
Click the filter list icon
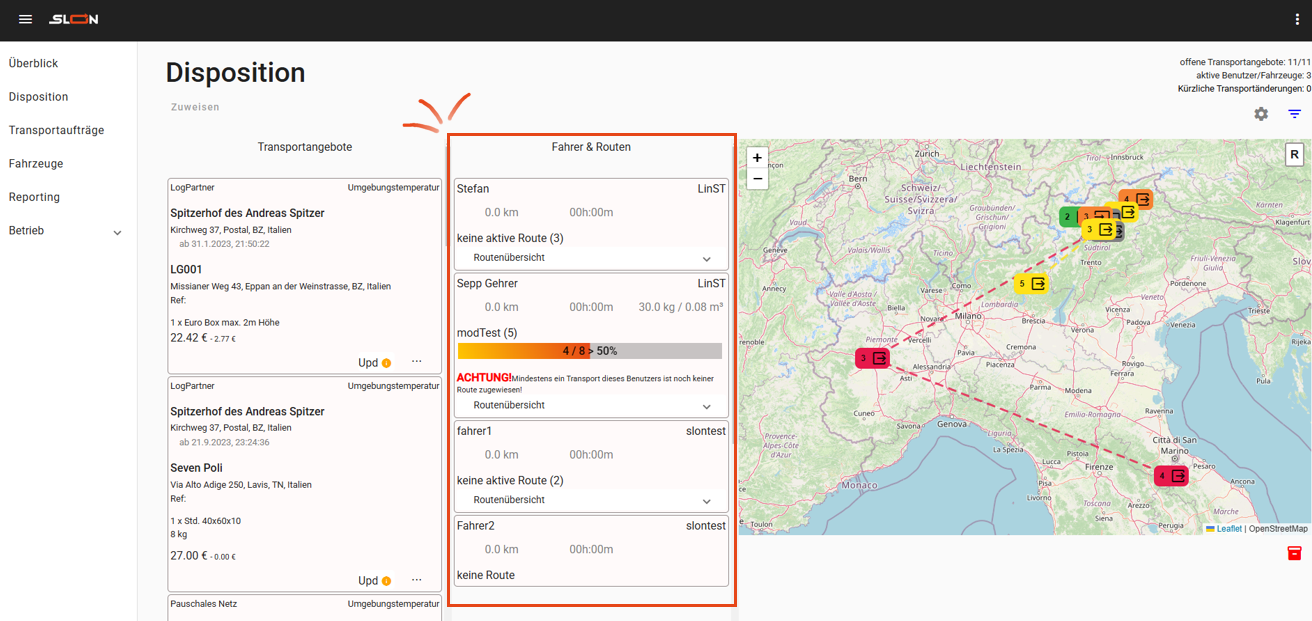pyautogui.click(x=1295, y=114)
